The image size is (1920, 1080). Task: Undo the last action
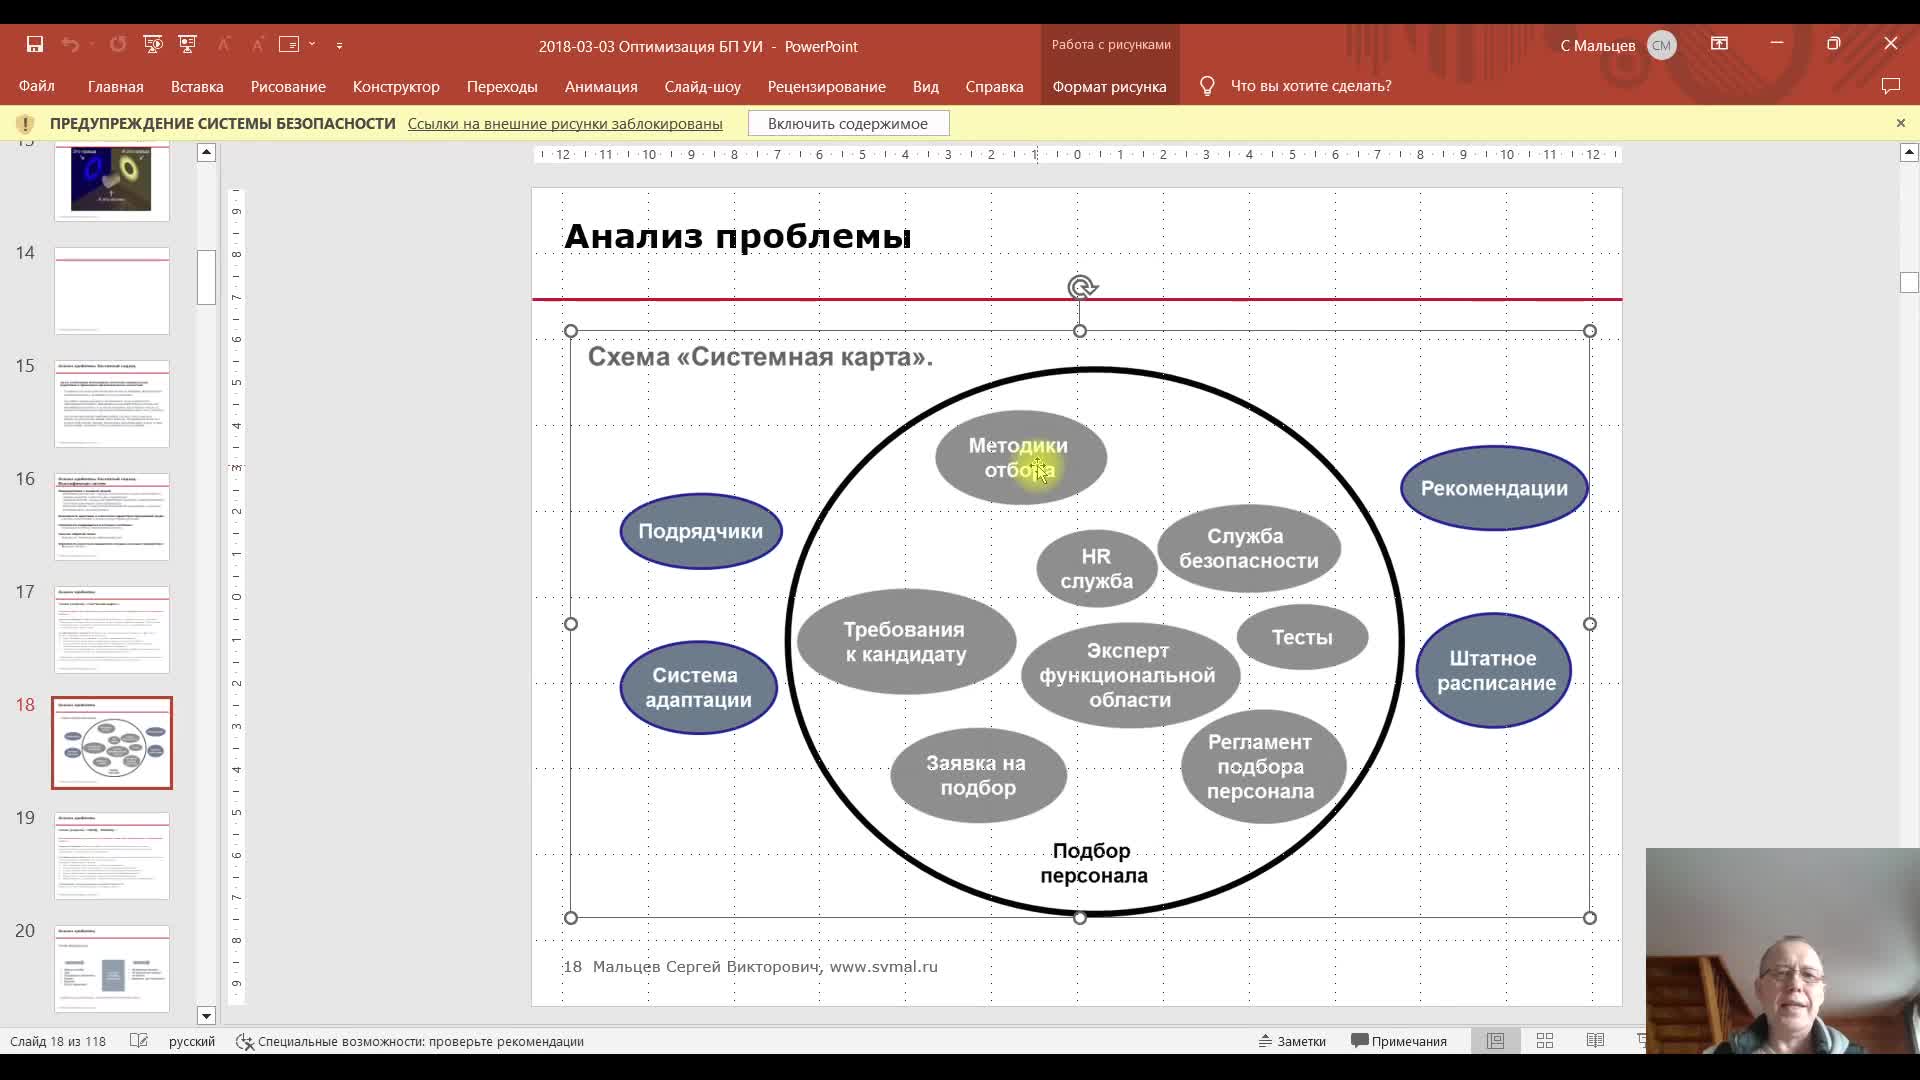[x=70, y=45]
